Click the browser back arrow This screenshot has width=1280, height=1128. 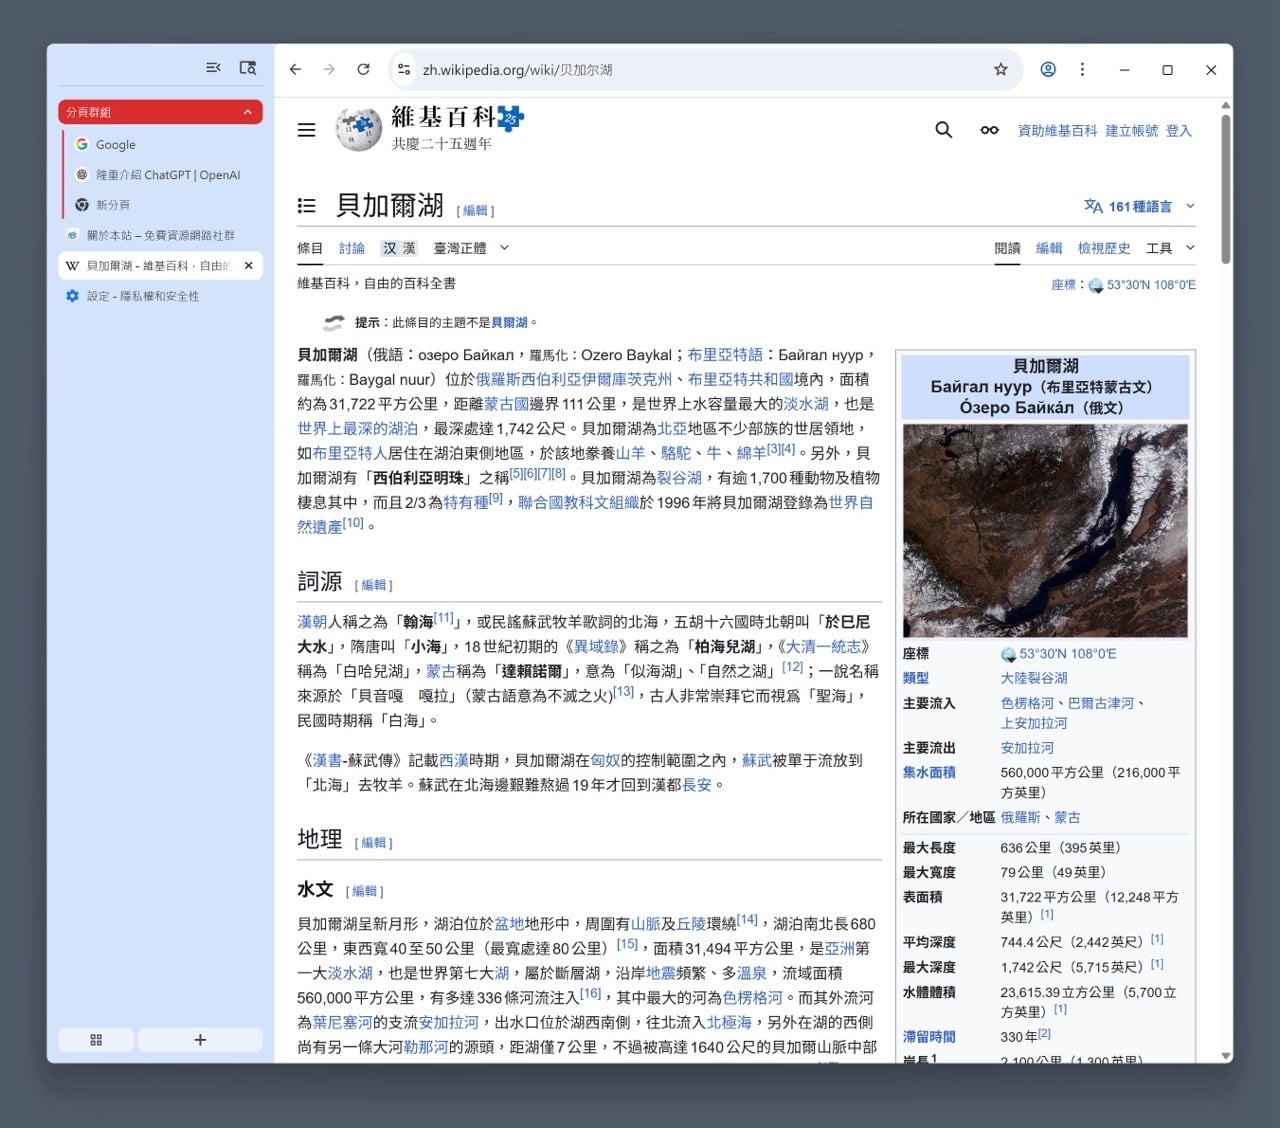click(295, 69)
